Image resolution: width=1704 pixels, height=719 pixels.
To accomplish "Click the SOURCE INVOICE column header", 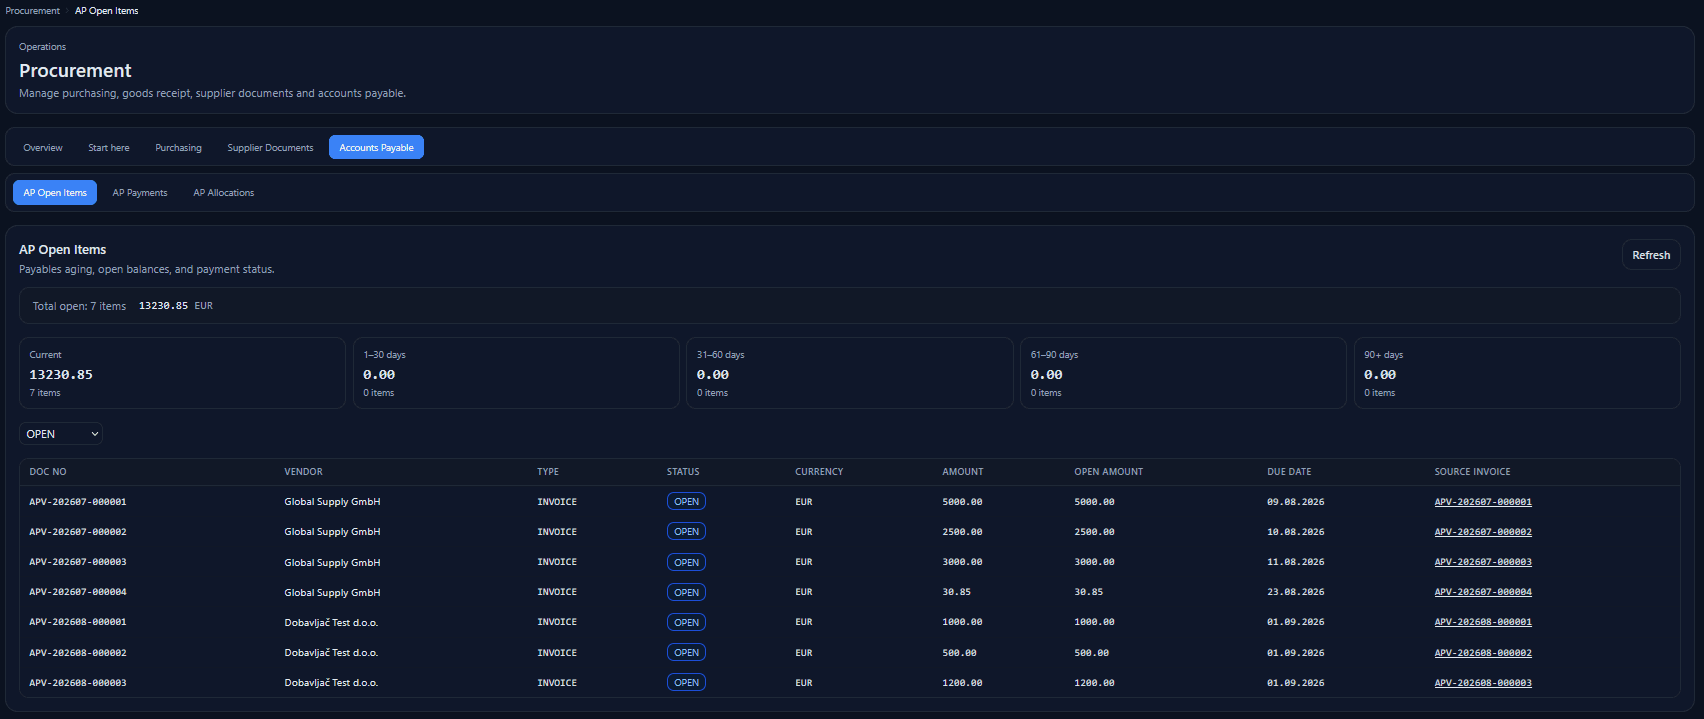I will (x=1472, y=472).
